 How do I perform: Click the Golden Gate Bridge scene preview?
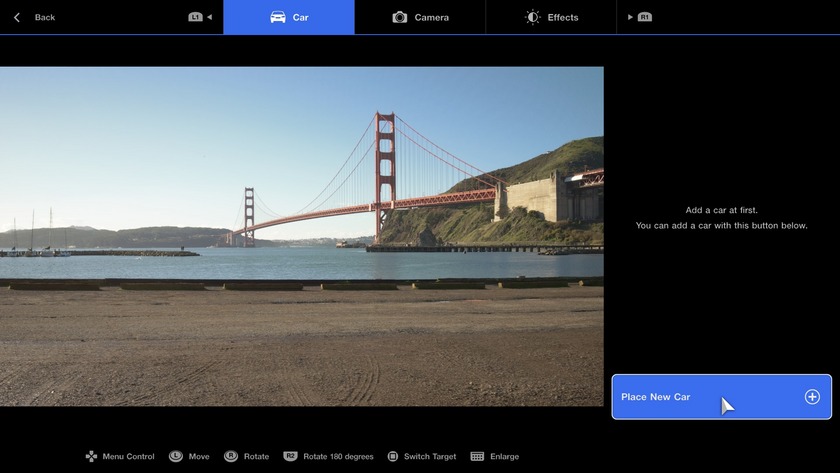(x=301, y=236)
